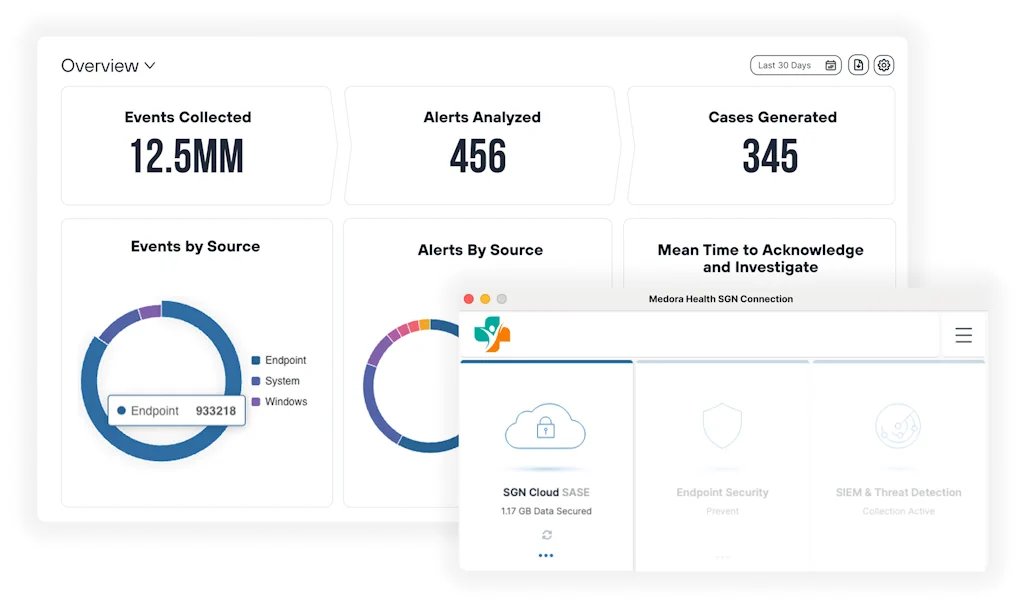Open the export report download icon

click(x=858, y=65)
